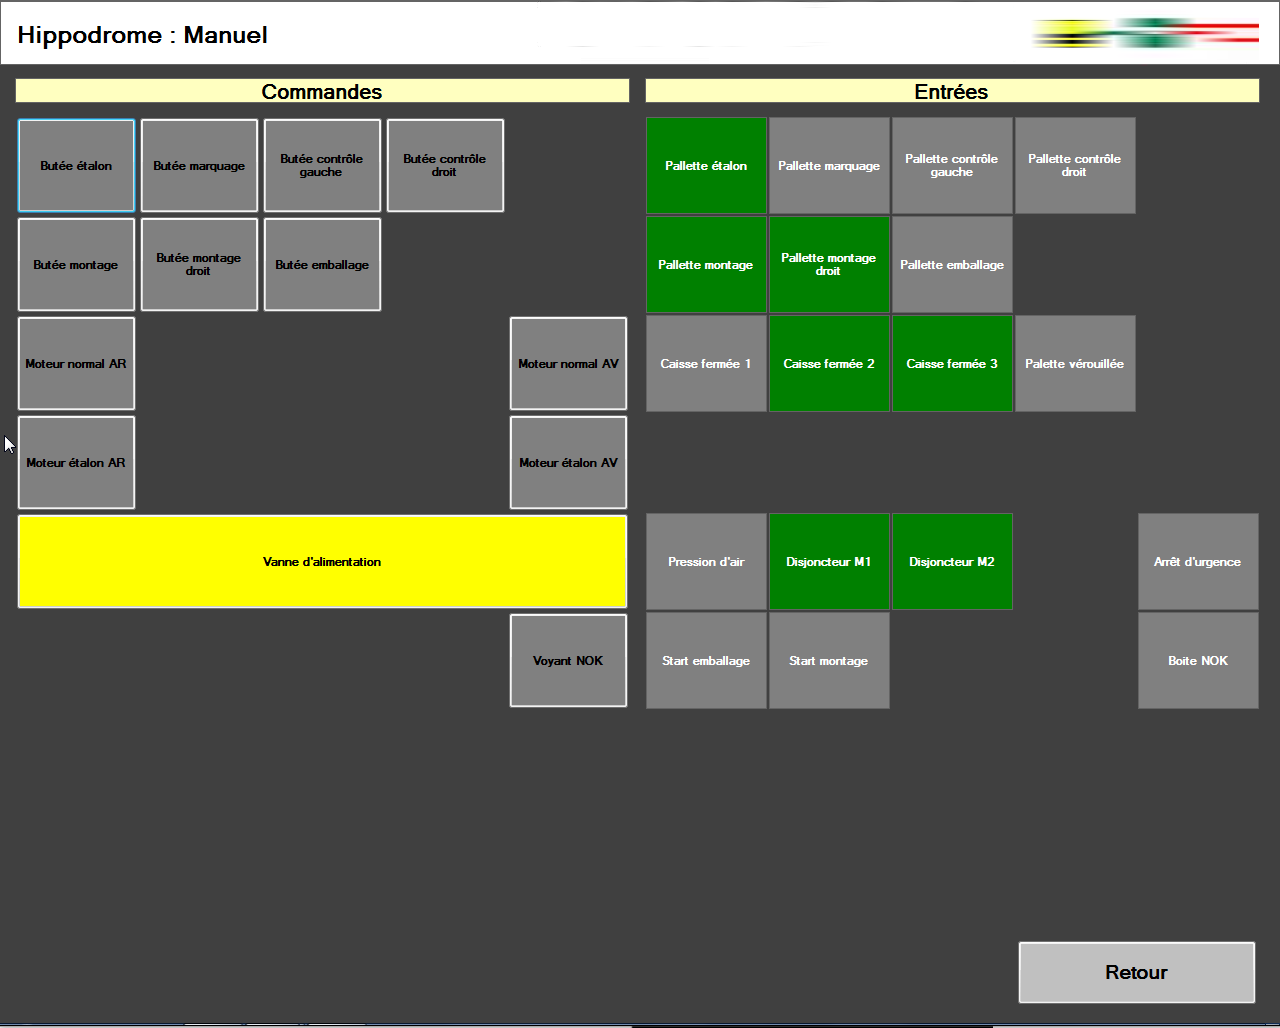Image resolution: width=1280 pixels, height=1028 pixels.
Task: Click the Arrêt d'urgence input tile
Action: 1198,562
